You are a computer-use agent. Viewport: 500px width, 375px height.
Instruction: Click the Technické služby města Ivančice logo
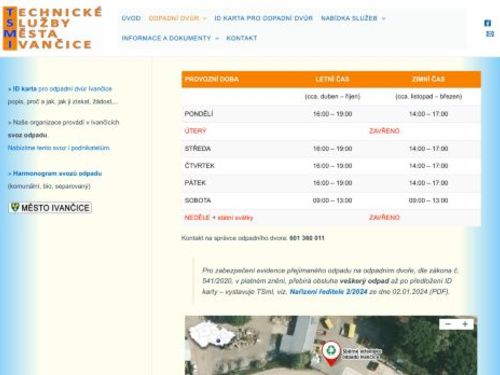pyautogui.click(x=52, y=28)
